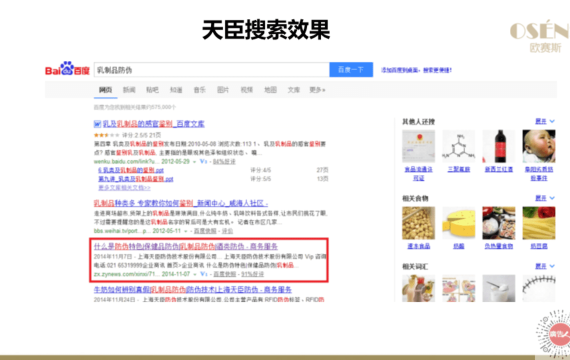Open 更多文库相关文档>> link
Screen dimensions: 570x360
(124, 188)
